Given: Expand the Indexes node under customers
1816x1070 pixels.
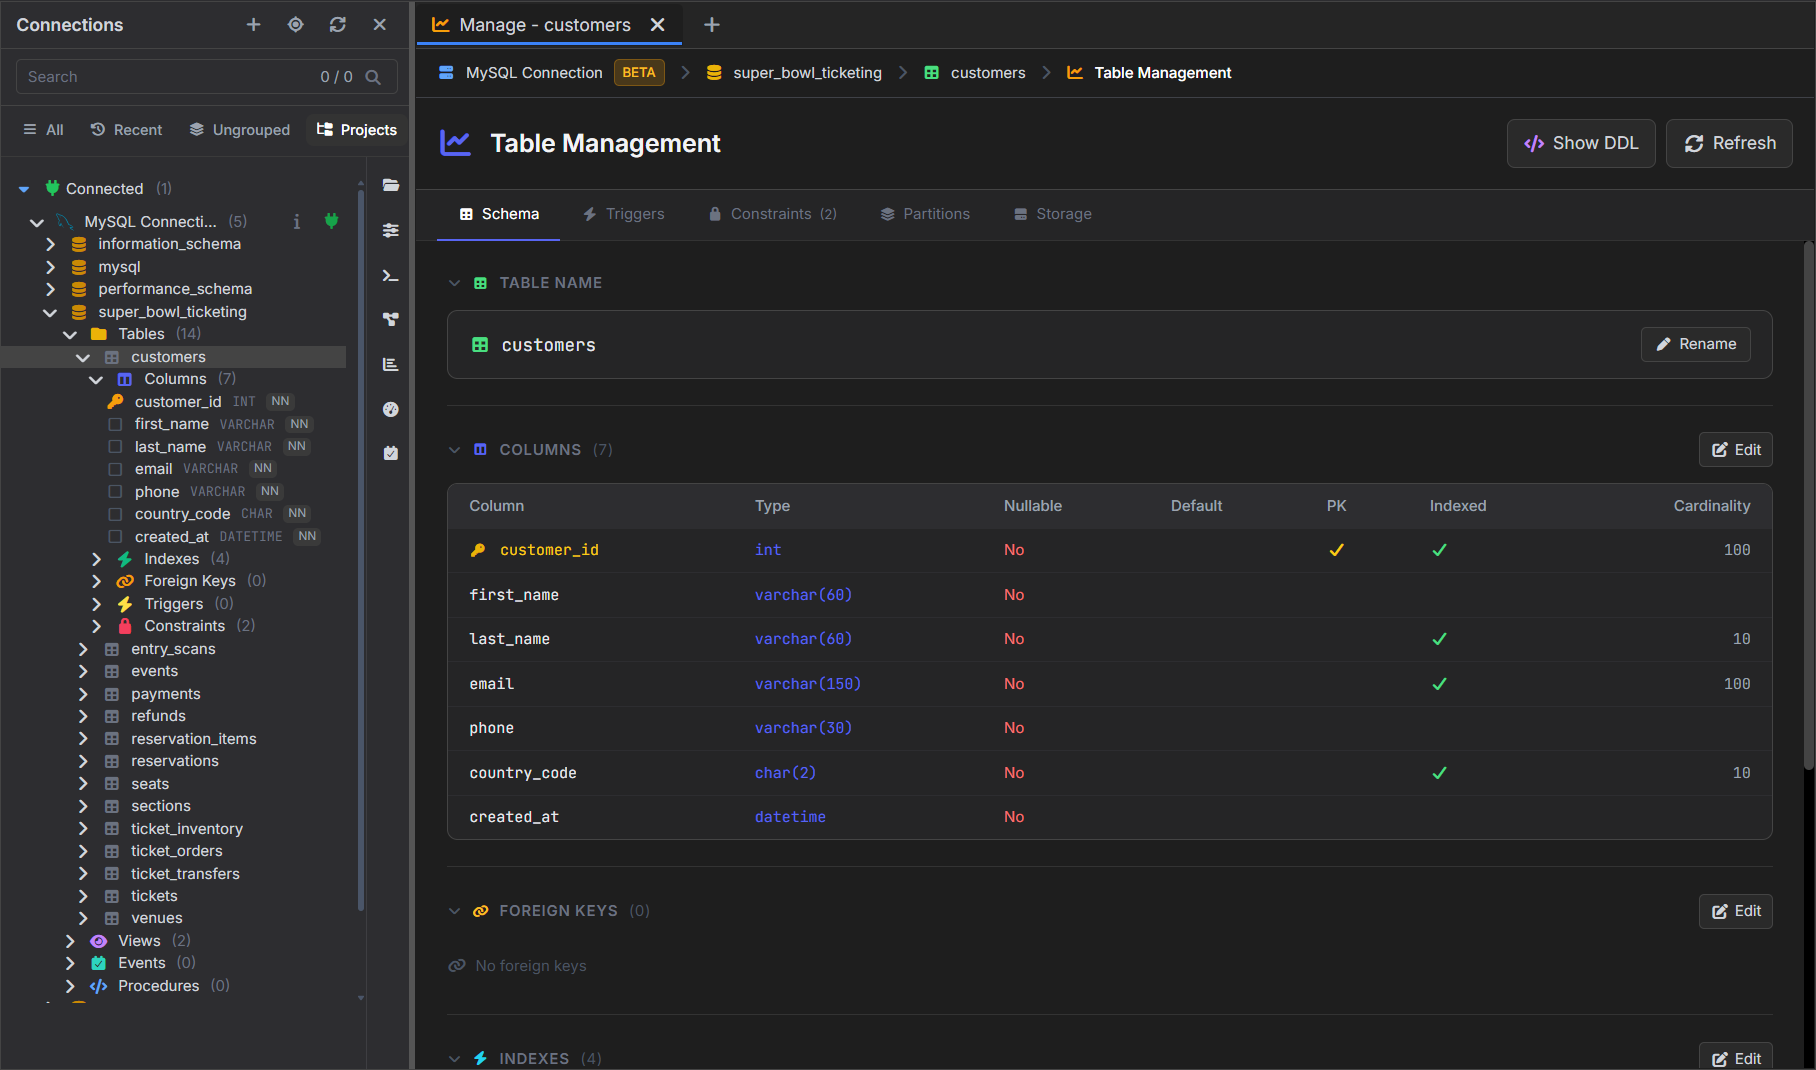Looking at the screenshot, I should [x=96, y=559].
